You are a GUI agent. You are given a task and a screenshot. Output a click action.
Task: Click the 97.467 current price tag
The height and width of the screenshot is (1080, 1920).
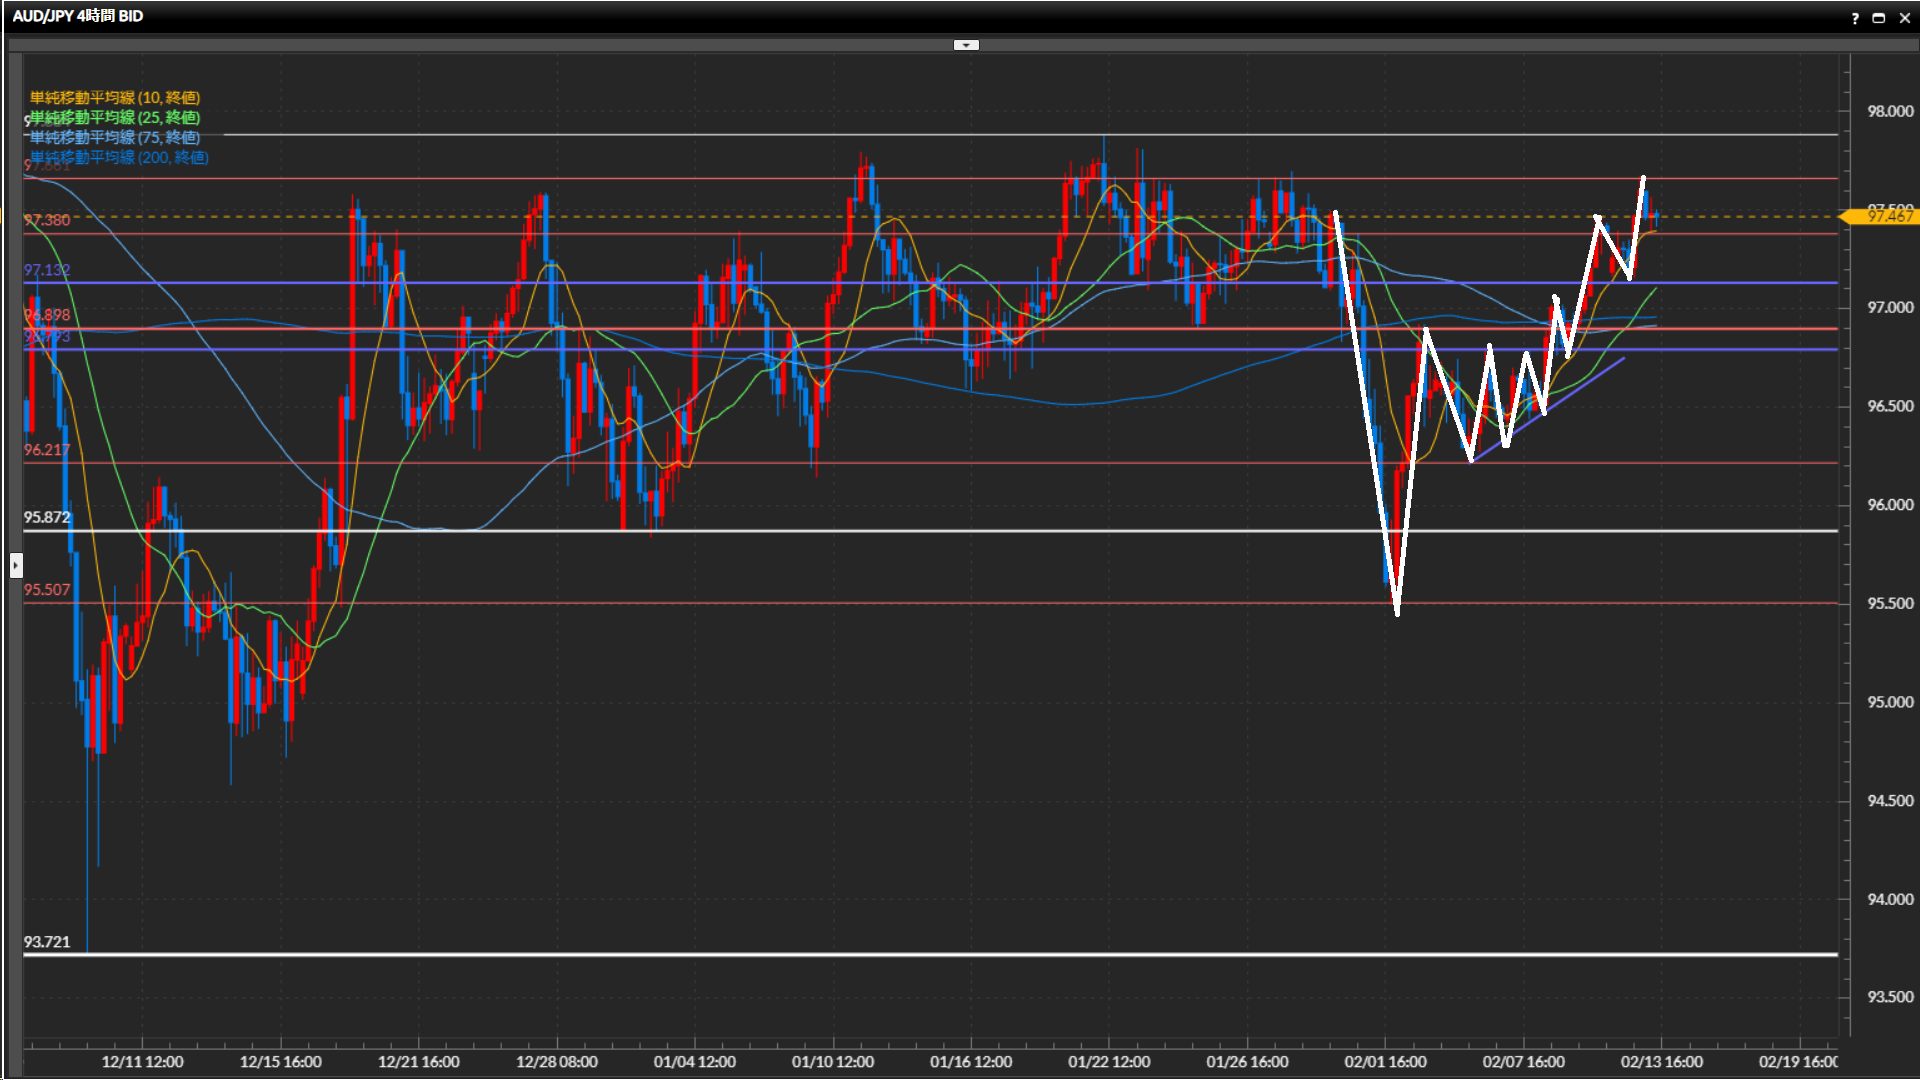(1886, 216)
